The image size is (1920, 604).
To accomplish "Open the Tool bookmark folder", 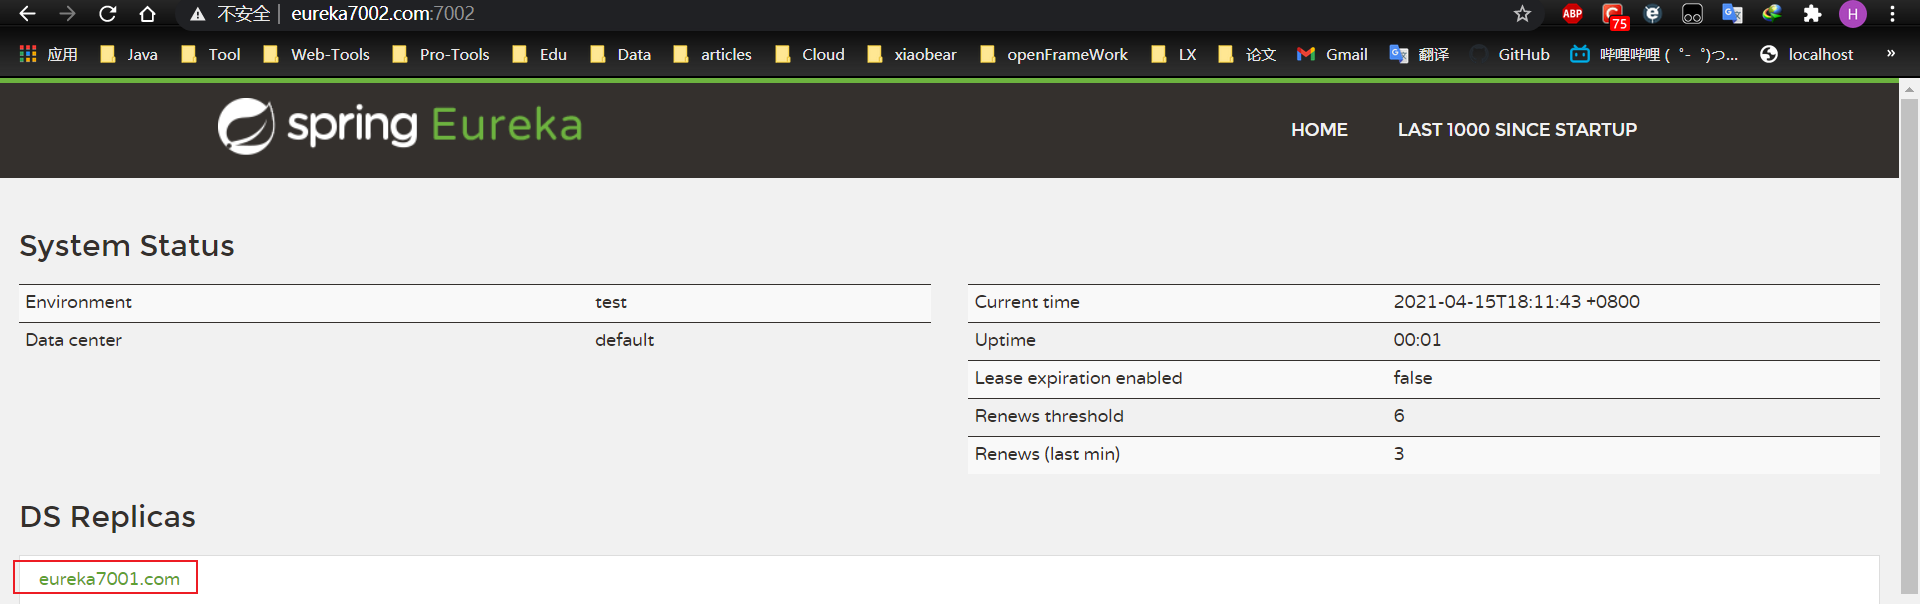I will pyautogui.click(x=210, y=54).
